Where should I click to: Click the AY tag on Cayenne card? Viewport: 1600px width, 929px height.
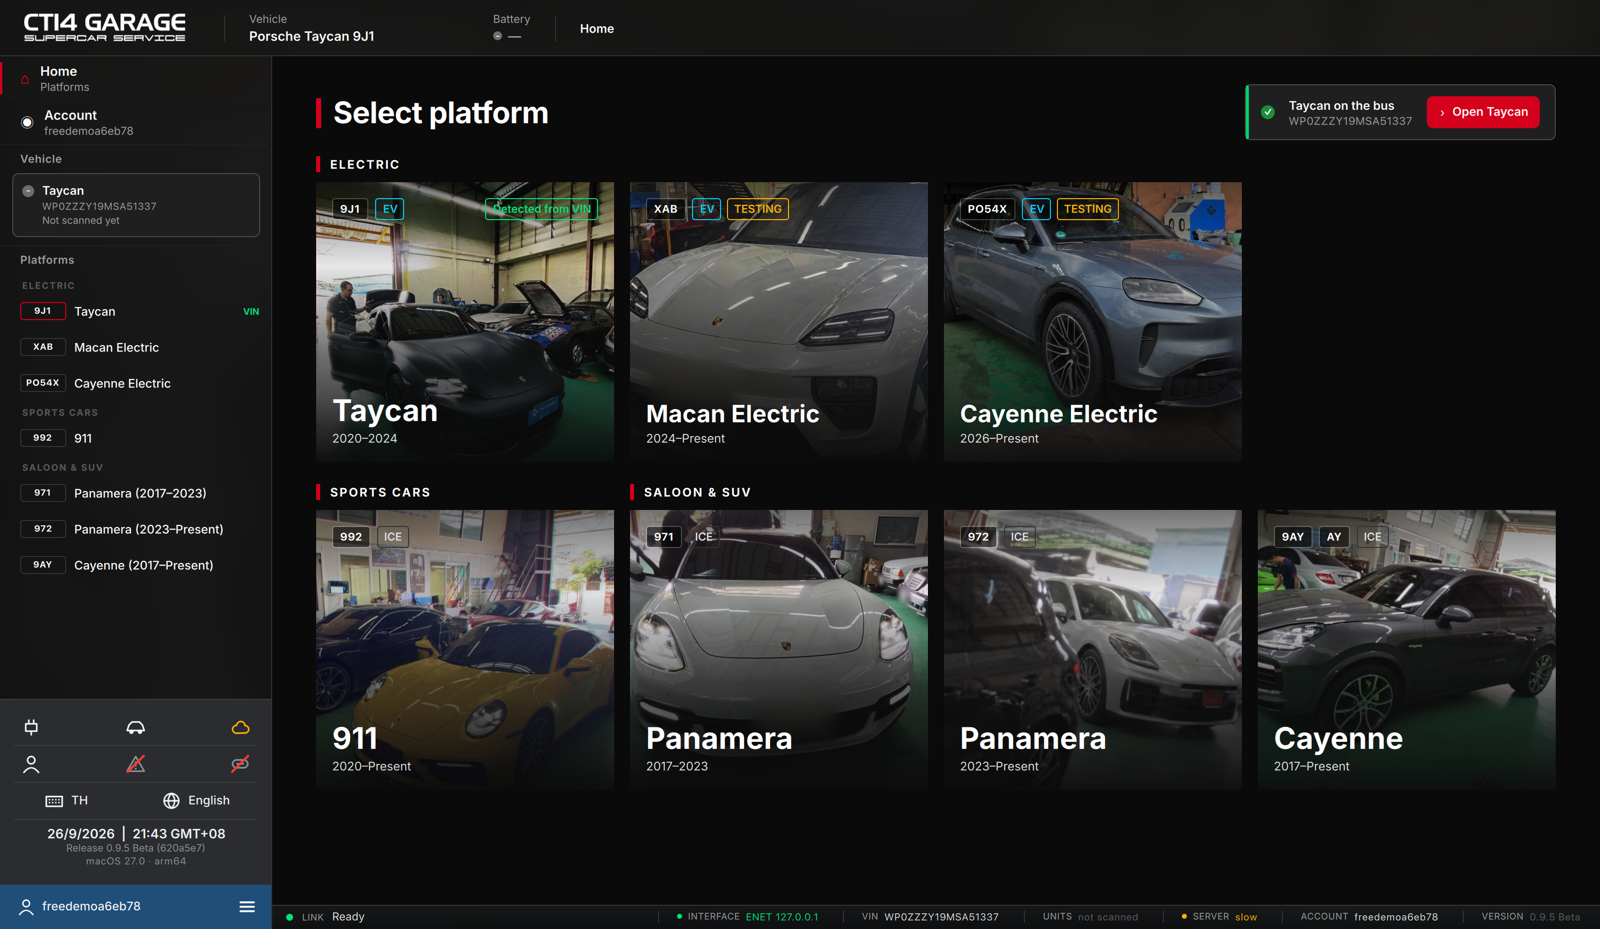point(1334,537)
